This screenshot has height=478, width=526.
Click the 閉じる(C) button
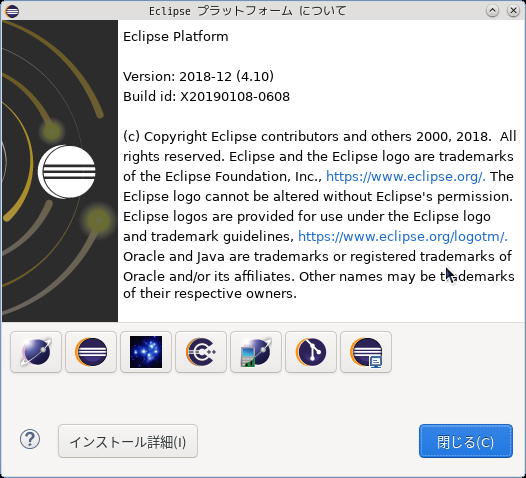[466, 441]
